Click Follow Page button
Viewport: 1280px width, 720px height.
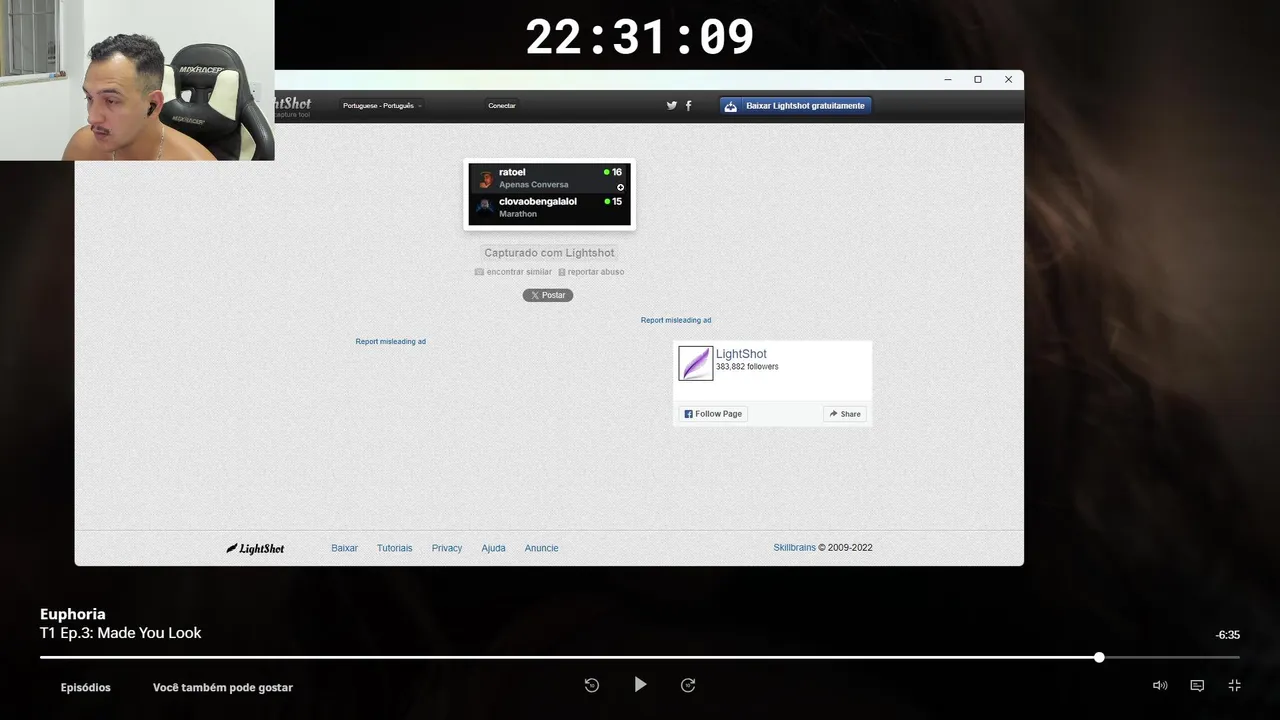[x=713, y=414]
